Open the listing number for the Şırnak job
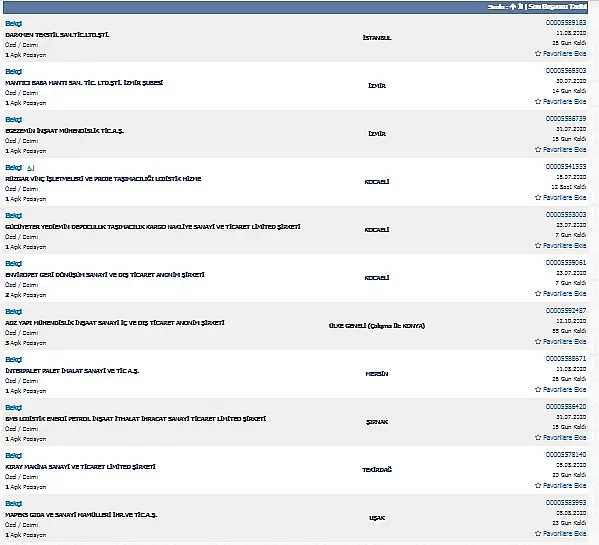 tap(566, 407)
